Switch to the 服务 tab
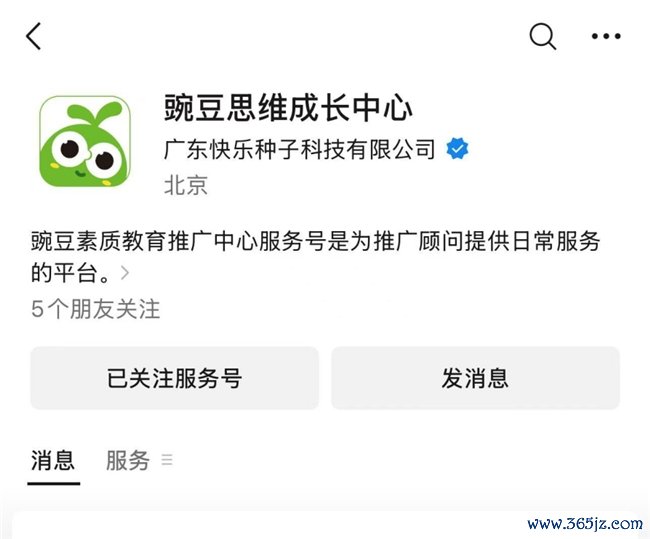Viewport: 650px width, 539px height. coord(128,460)
